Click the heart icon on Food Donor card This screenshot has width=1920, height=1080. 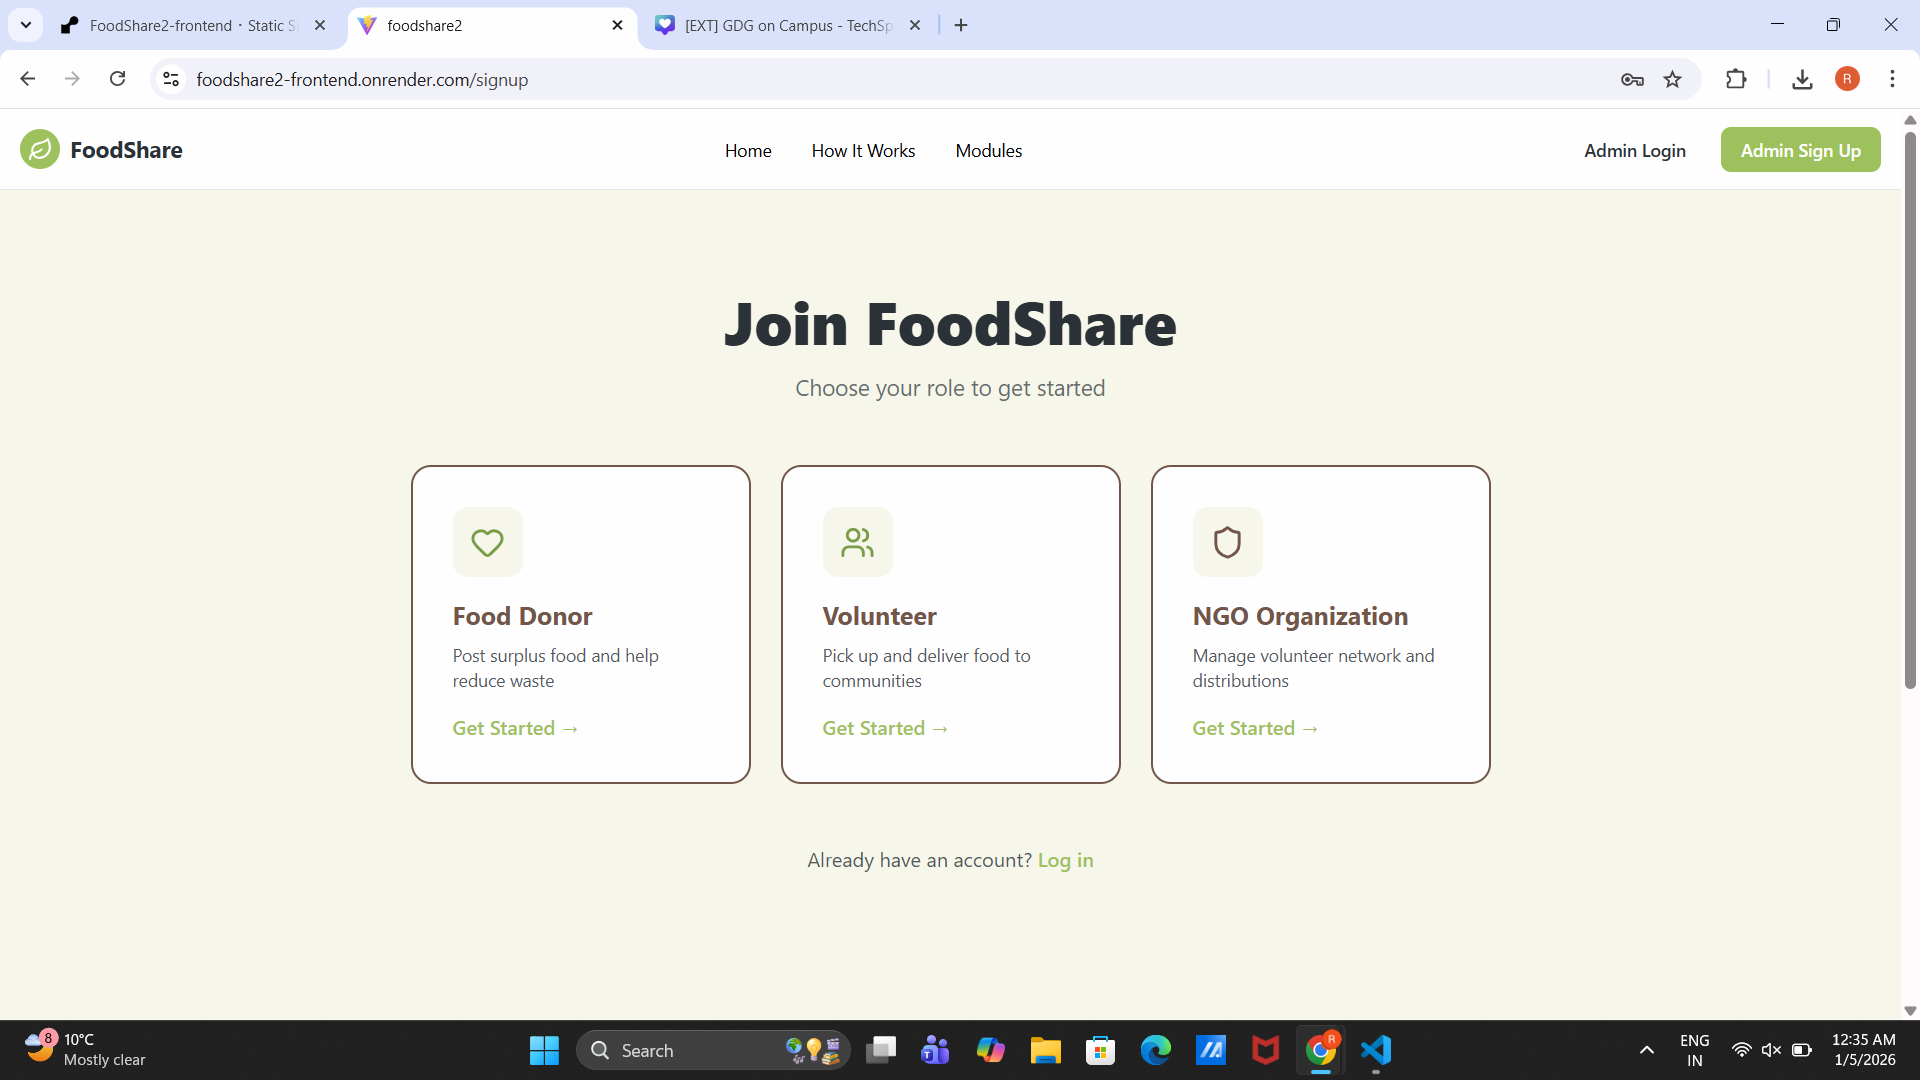click(x=487, y=542)
